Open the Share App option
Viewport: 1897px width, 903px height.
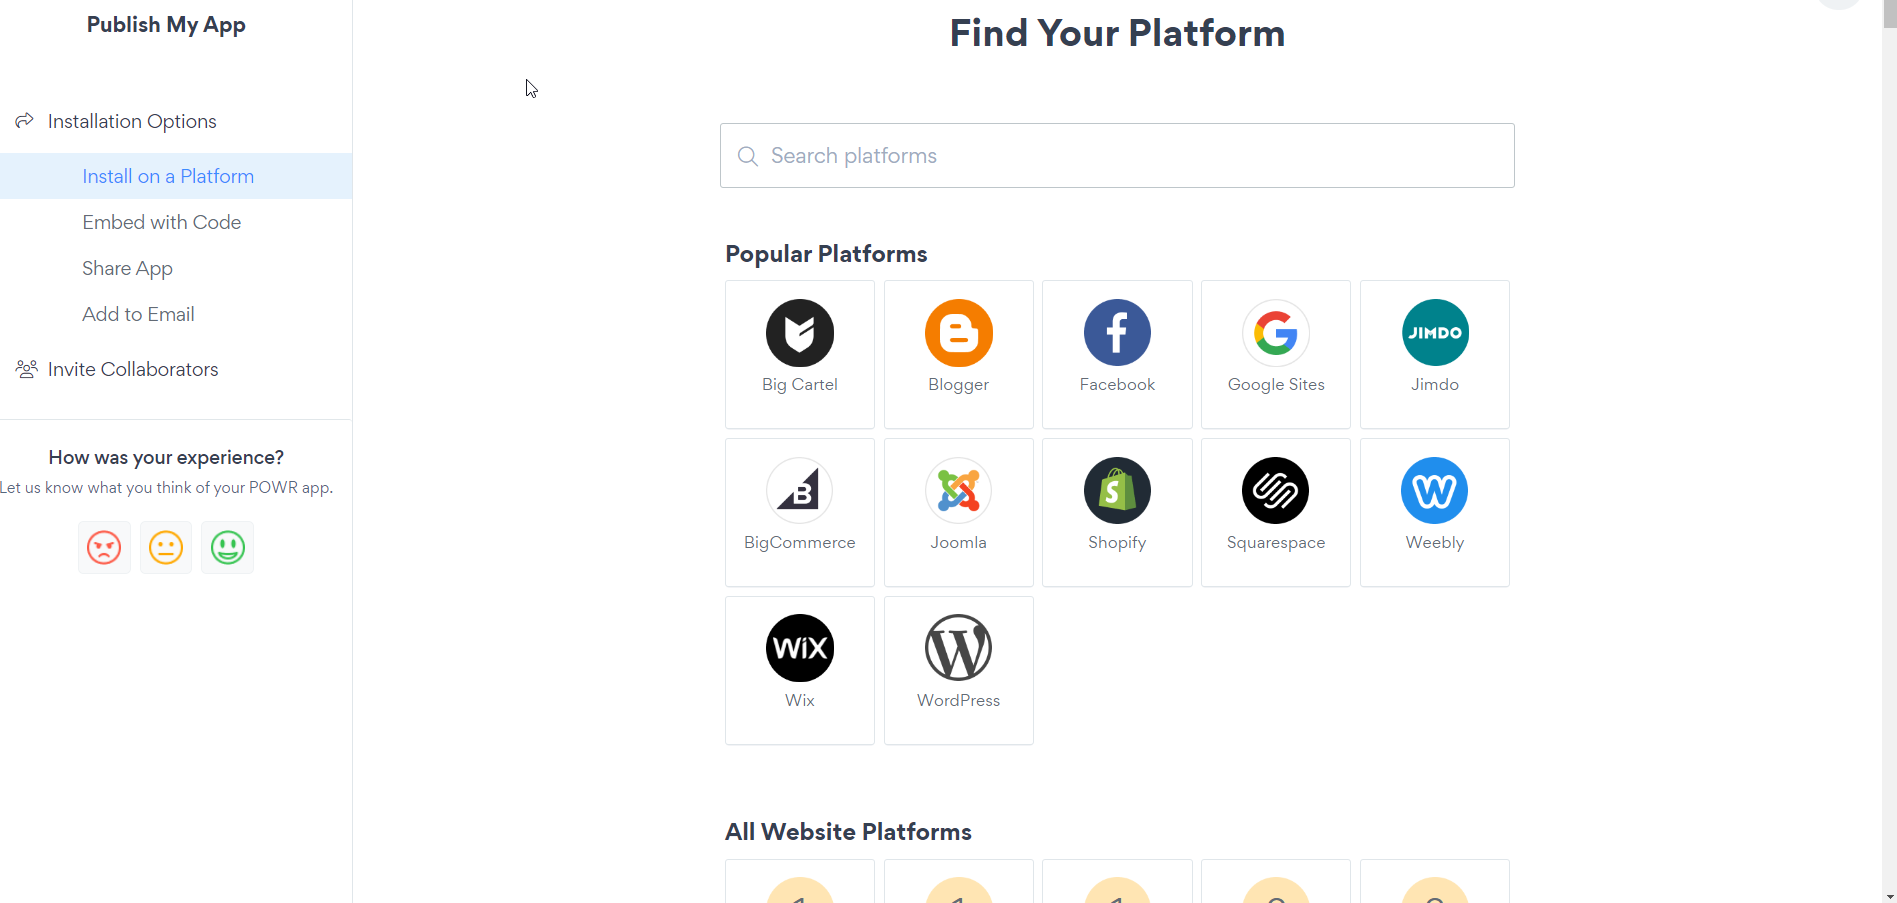pos(128,268)
